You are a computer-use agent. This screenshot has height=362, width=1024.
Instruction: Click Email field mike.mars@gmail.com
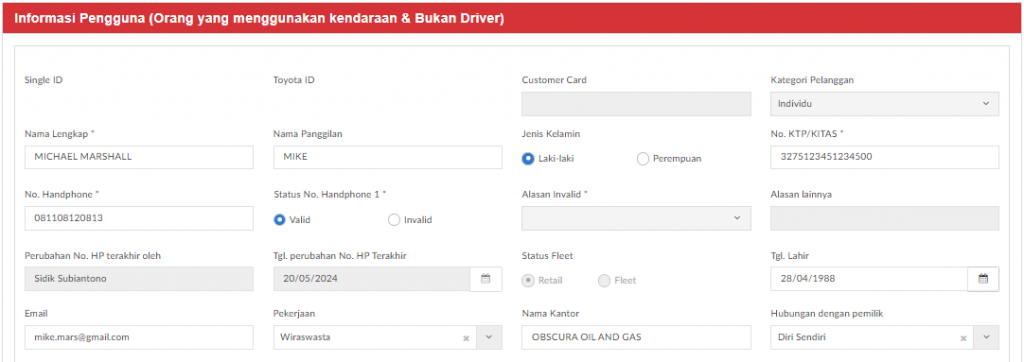pyautogui.click(x=139, y=338)
